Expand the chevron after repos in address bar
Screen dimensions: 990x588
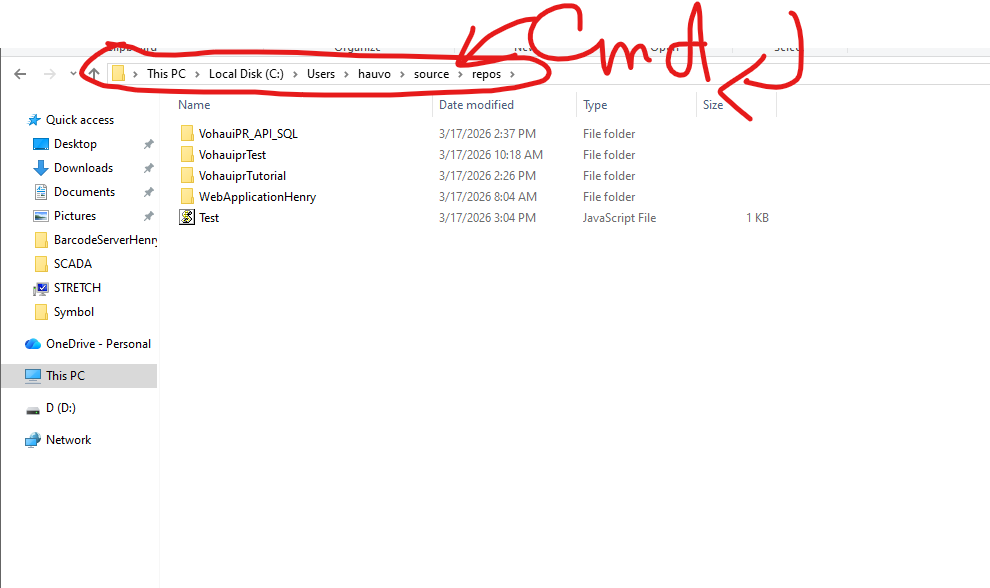pyautogui.click(x=512, y=75)
